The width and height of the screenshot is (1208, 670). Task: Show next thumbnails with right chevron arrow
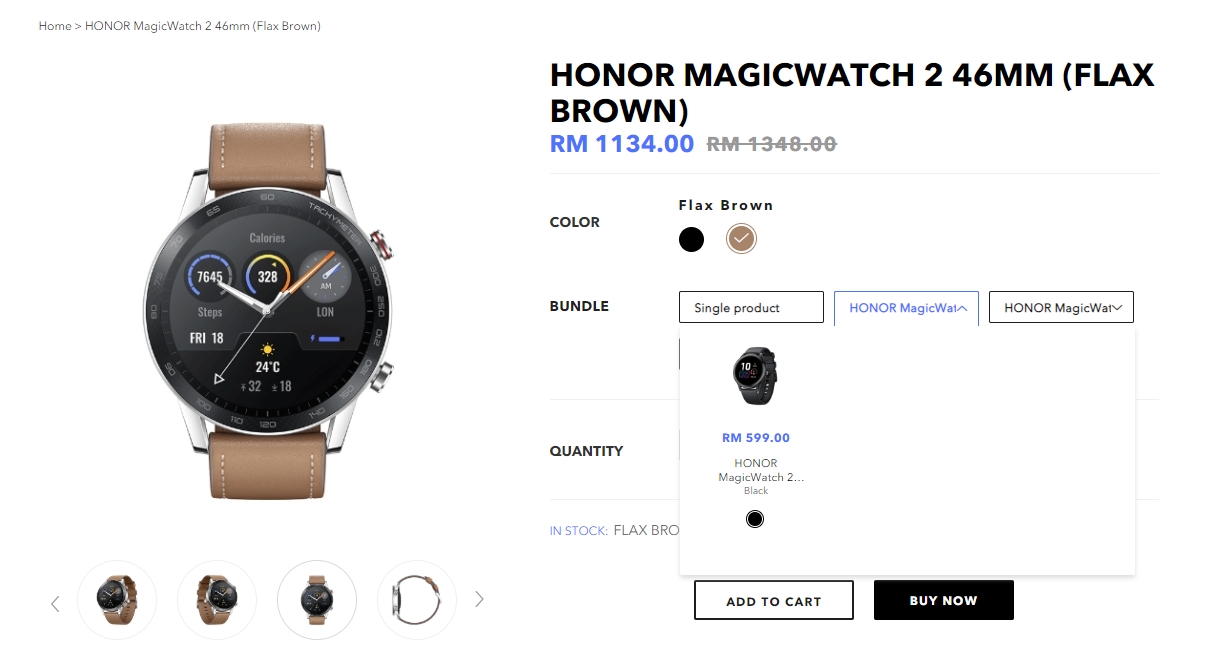tap(479, 599)
